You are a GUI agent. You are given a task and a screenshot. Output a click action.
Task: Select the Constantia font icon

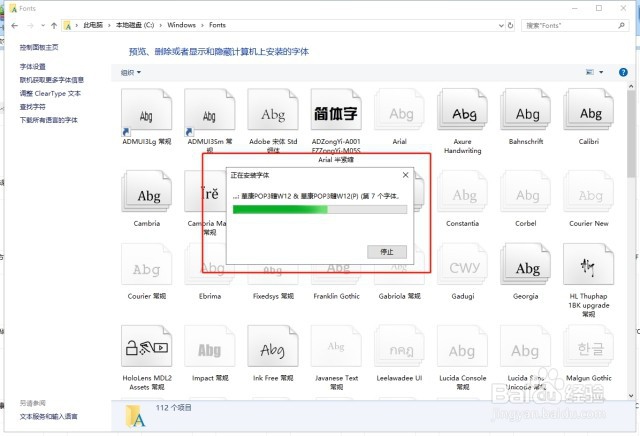point(462,192)
